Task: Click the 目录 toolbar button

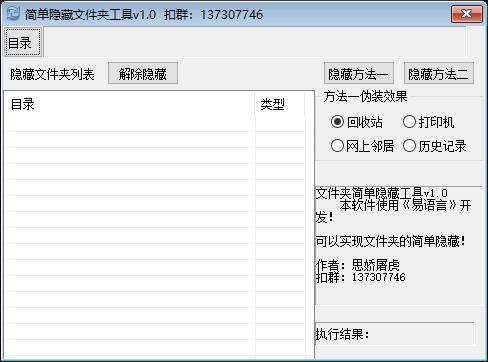Action: tap(23, 42)
